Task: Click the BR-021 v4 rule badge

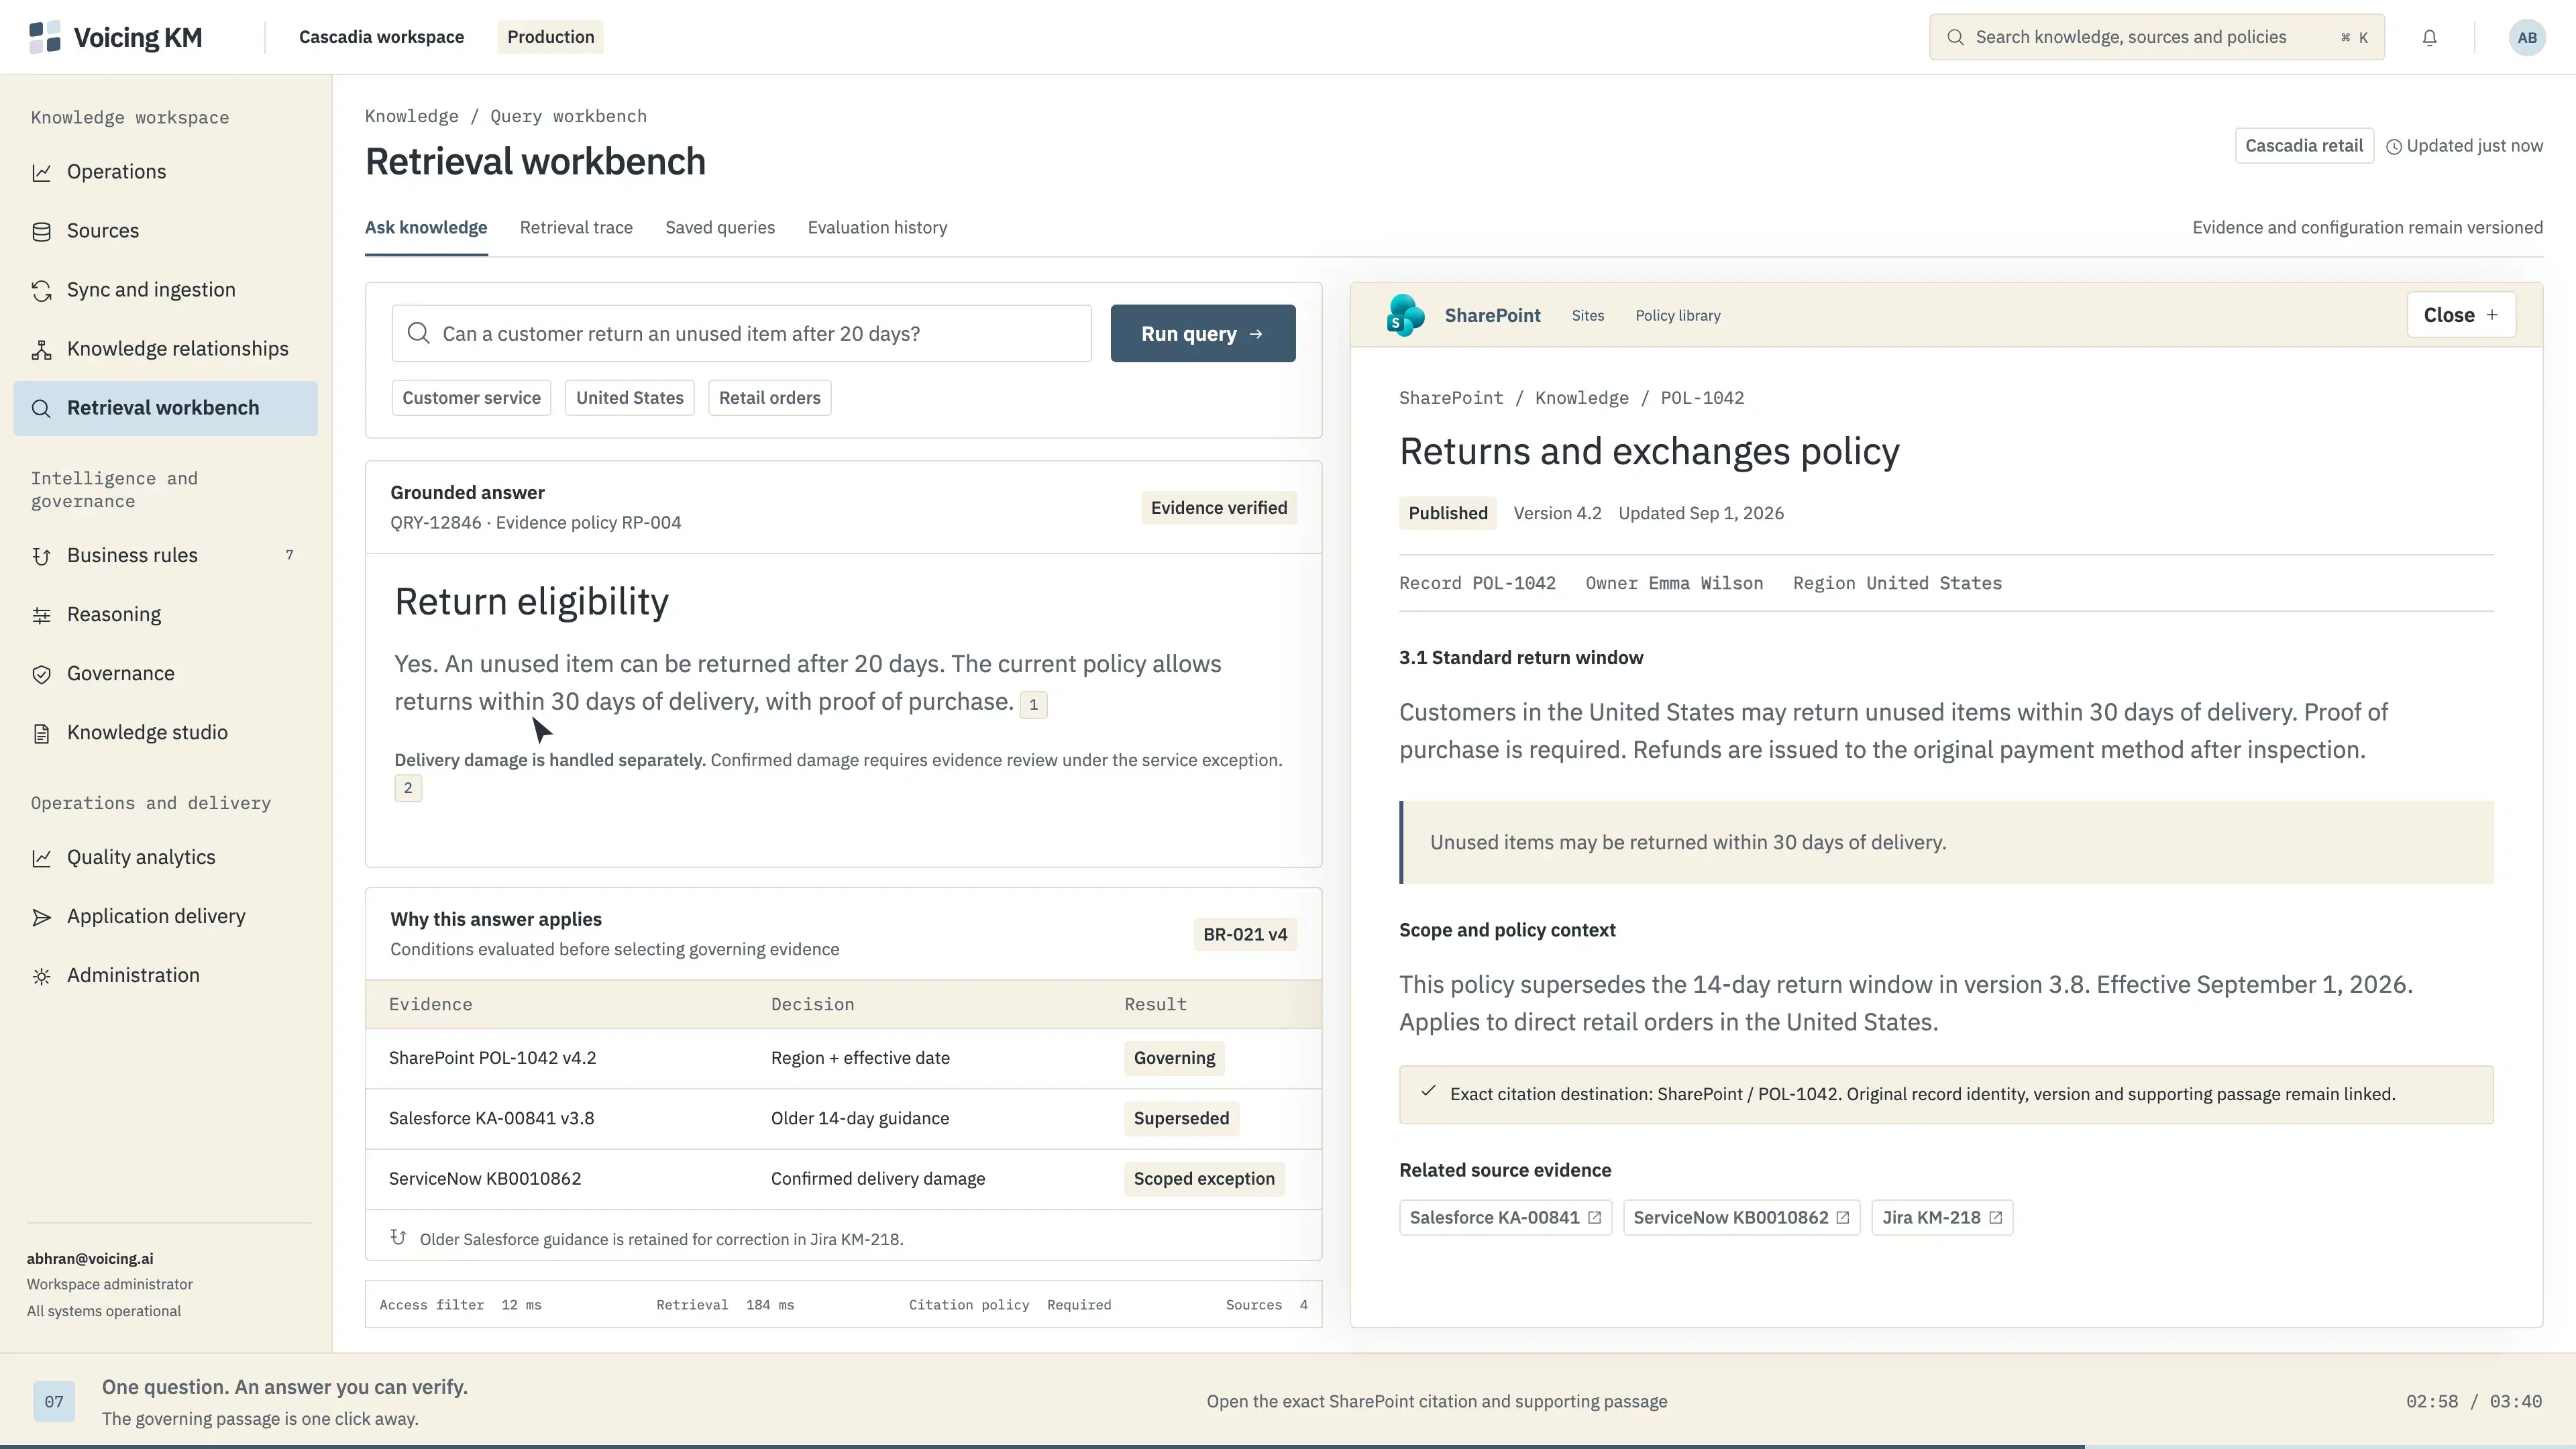Action: tap(1244, 934)
